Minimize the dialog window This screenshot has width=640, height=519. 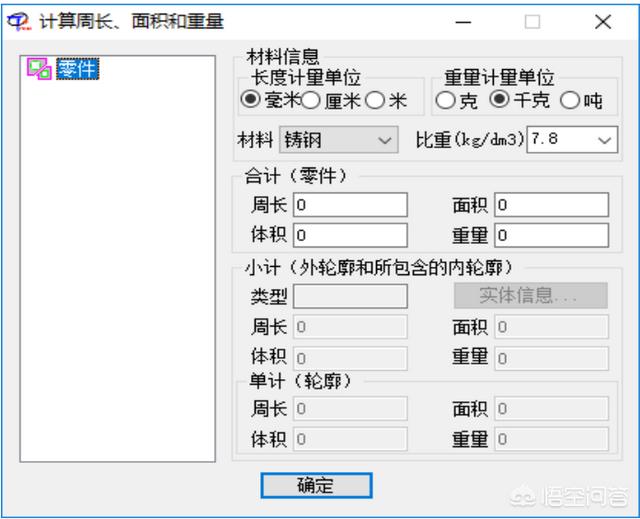click(463, 22)
